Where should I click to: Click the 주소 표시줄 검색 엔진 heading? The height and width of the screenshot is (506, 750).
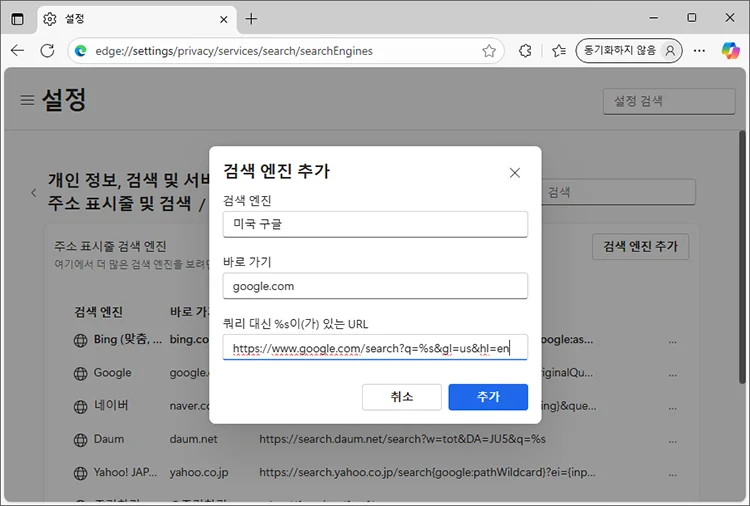click(110, 246)
